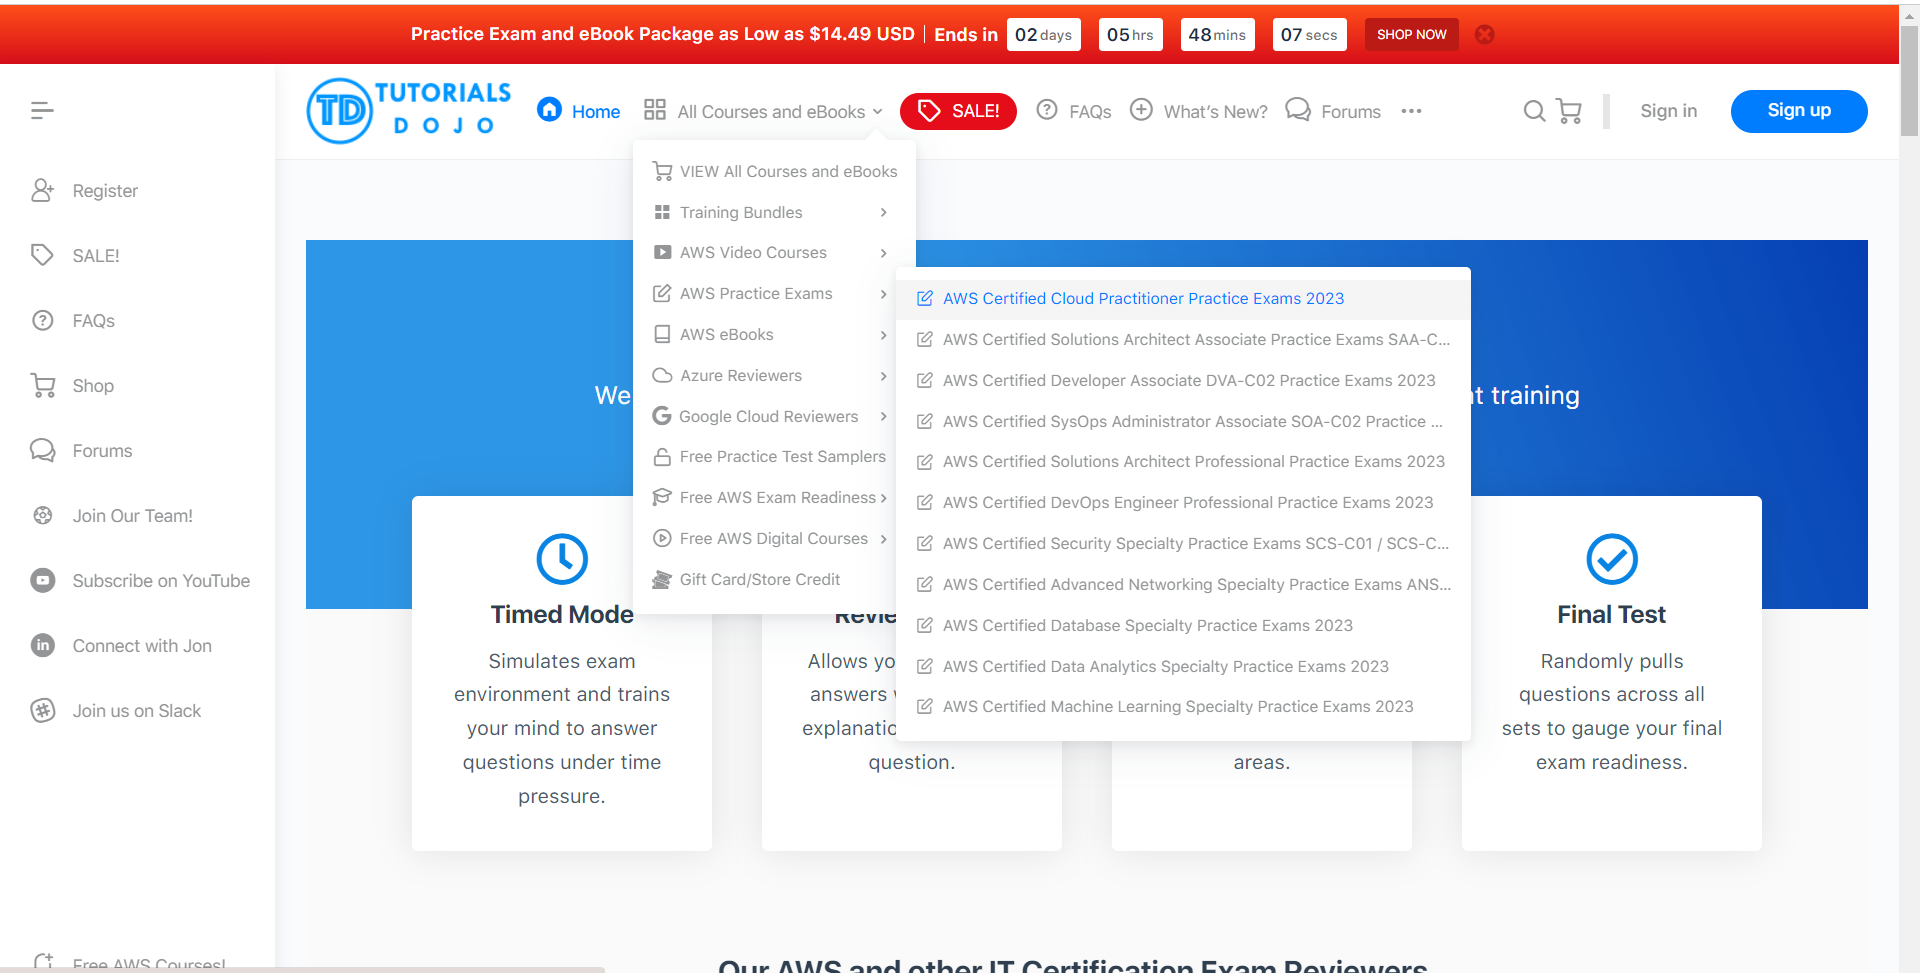This screenshot has height=973, width=1920.
Task: Open the three-dots more menu in navbar
Action: pos(1411,111)
